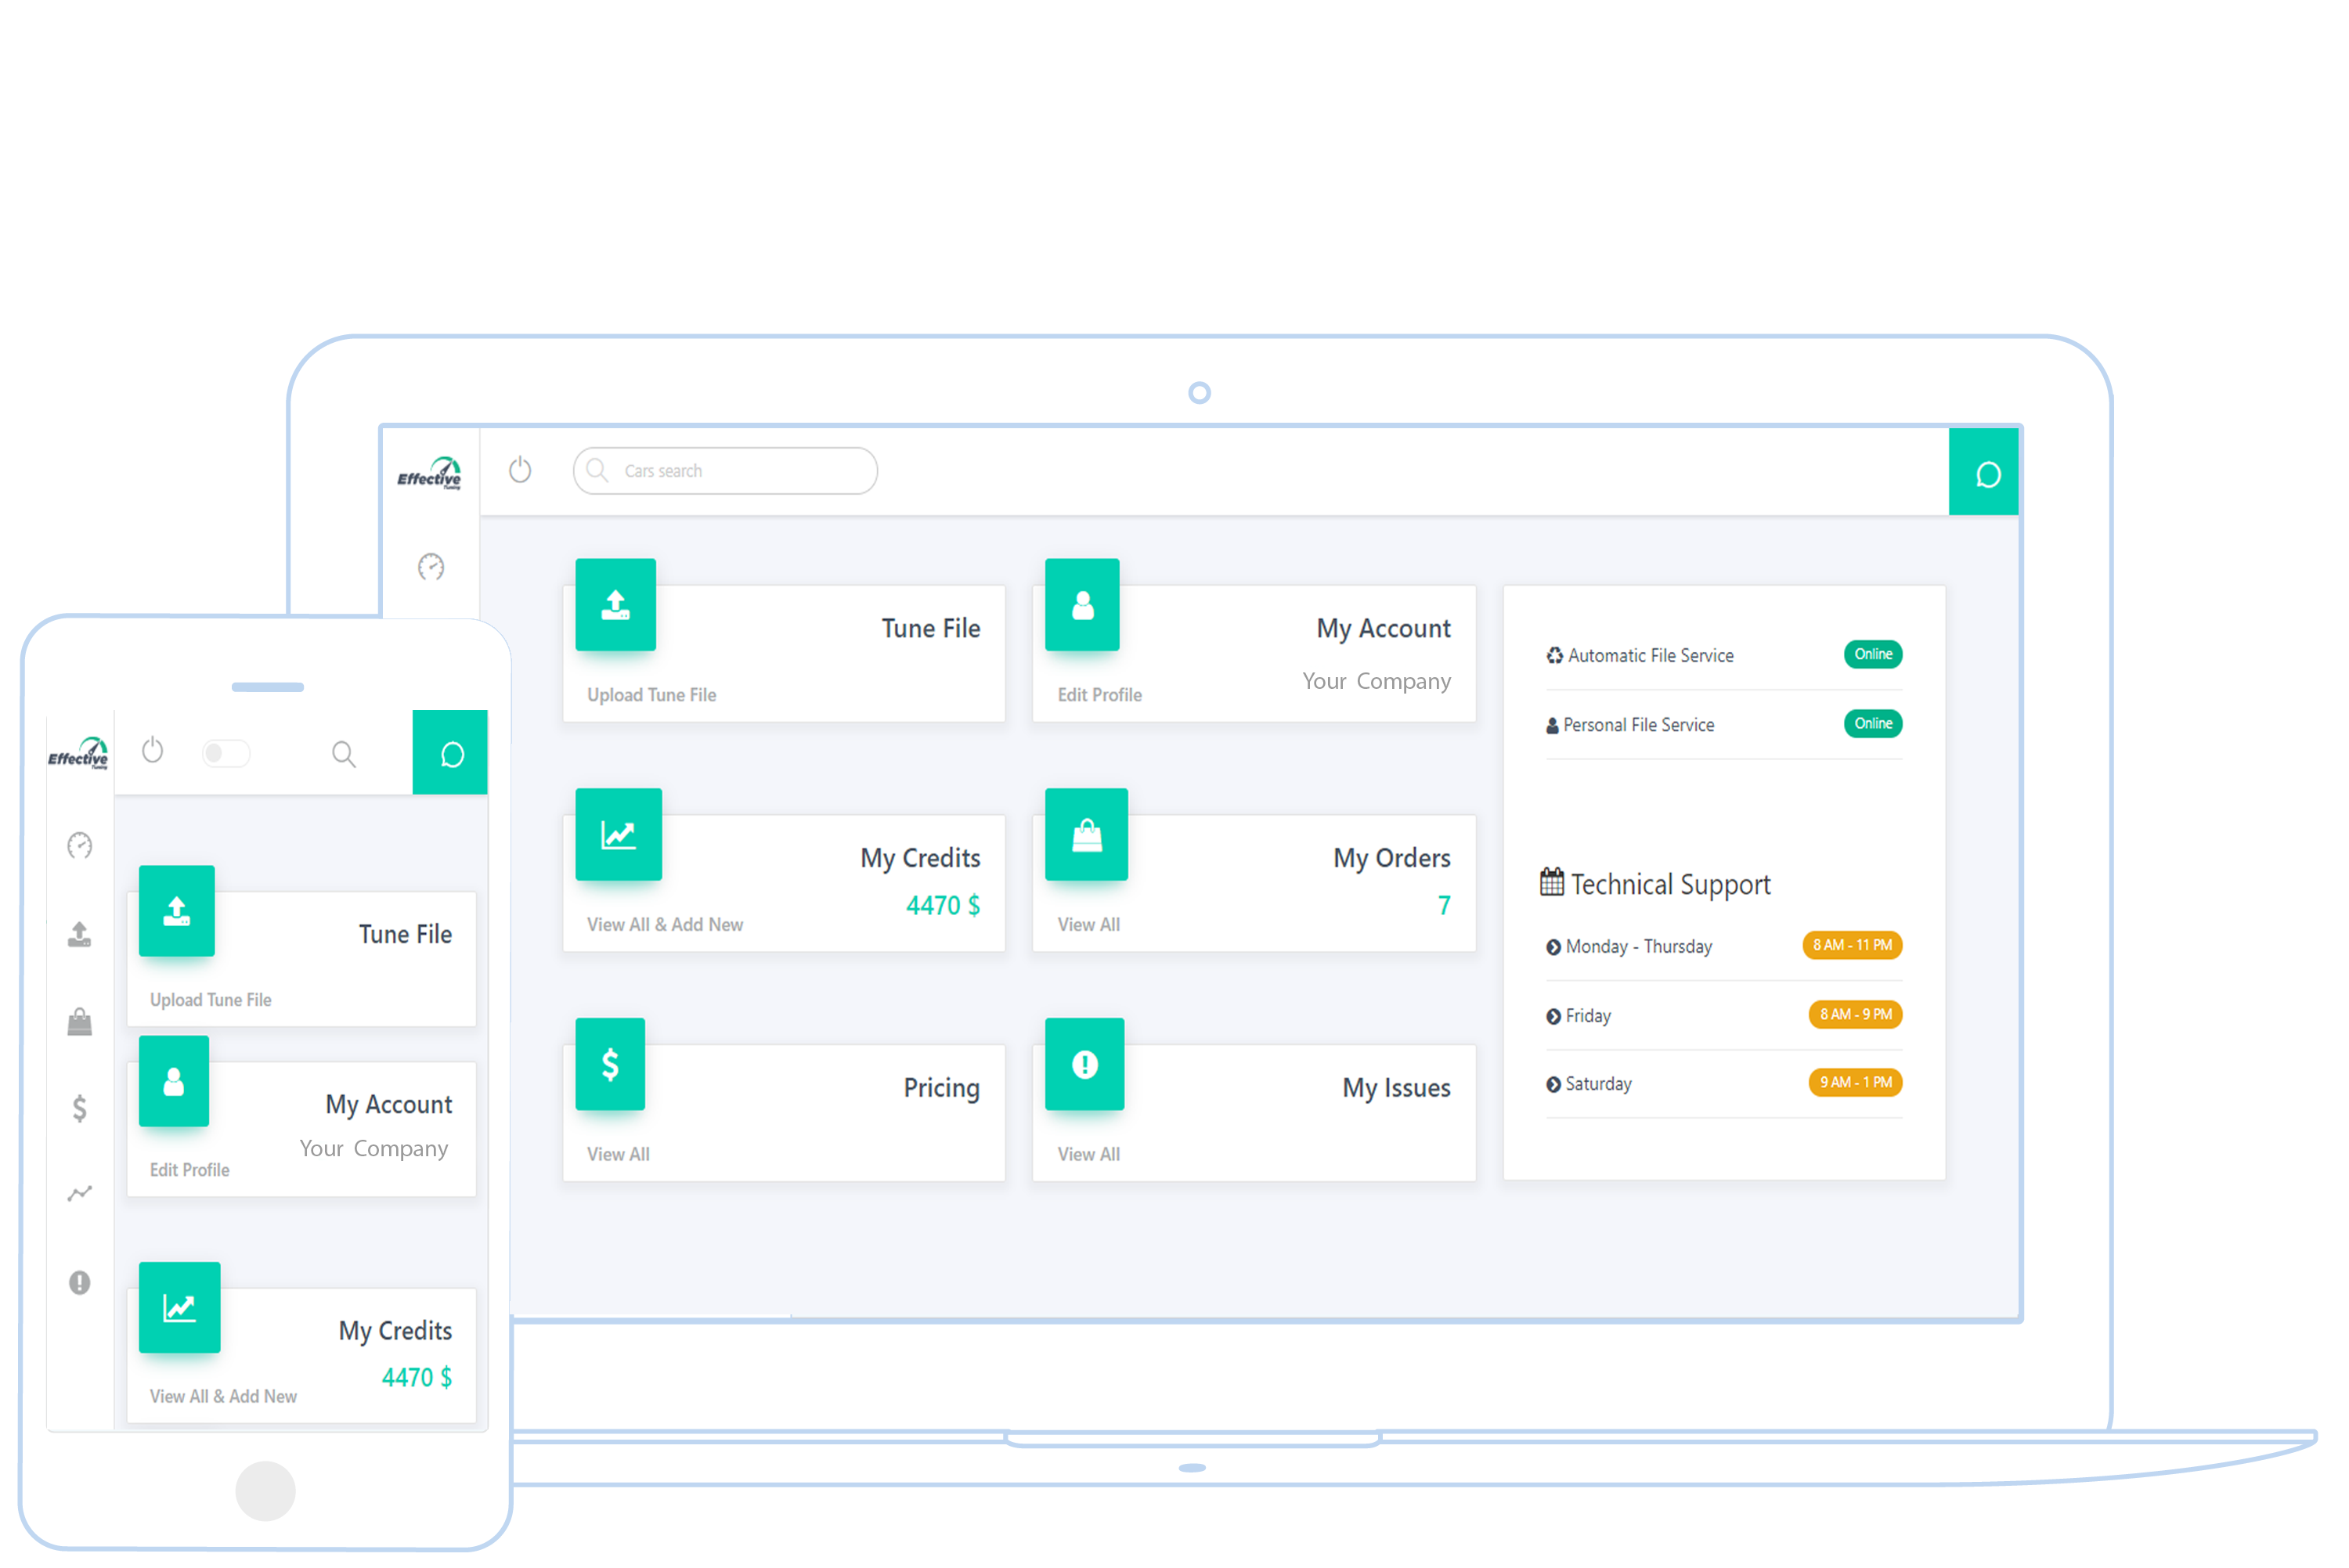Screen dimensions: 2349x1568
Task: Click the phone sidebar upload icon
Action: (x=80, y=934)
